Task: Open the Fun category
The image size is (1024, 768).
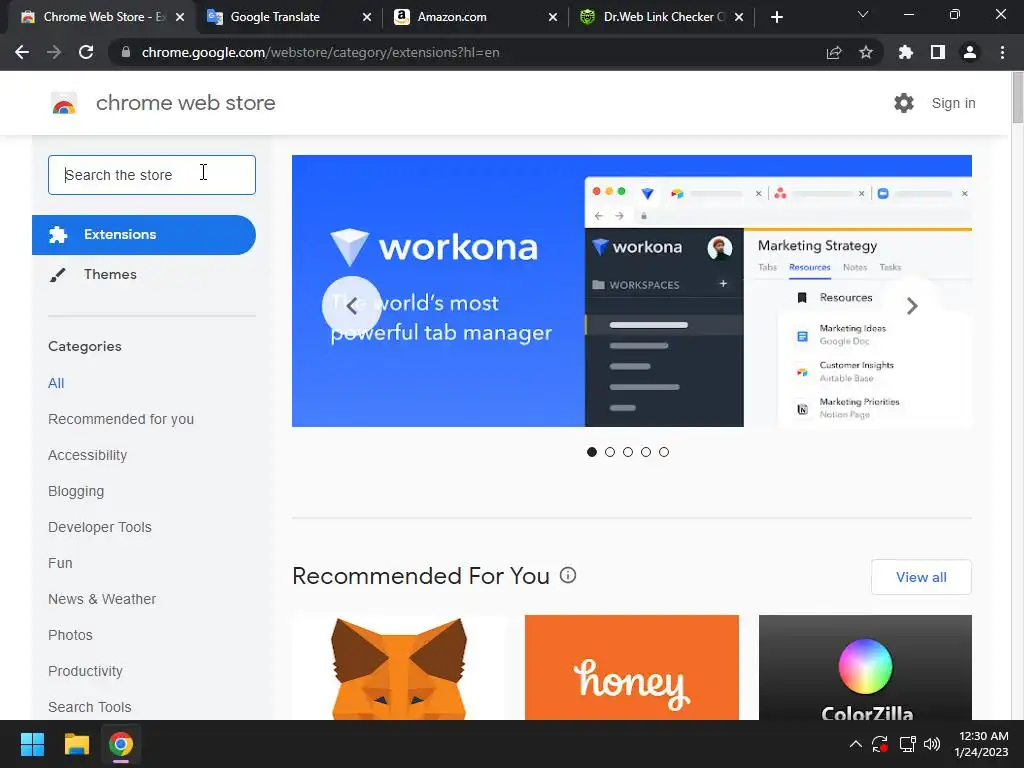Action: click(60, 563)
